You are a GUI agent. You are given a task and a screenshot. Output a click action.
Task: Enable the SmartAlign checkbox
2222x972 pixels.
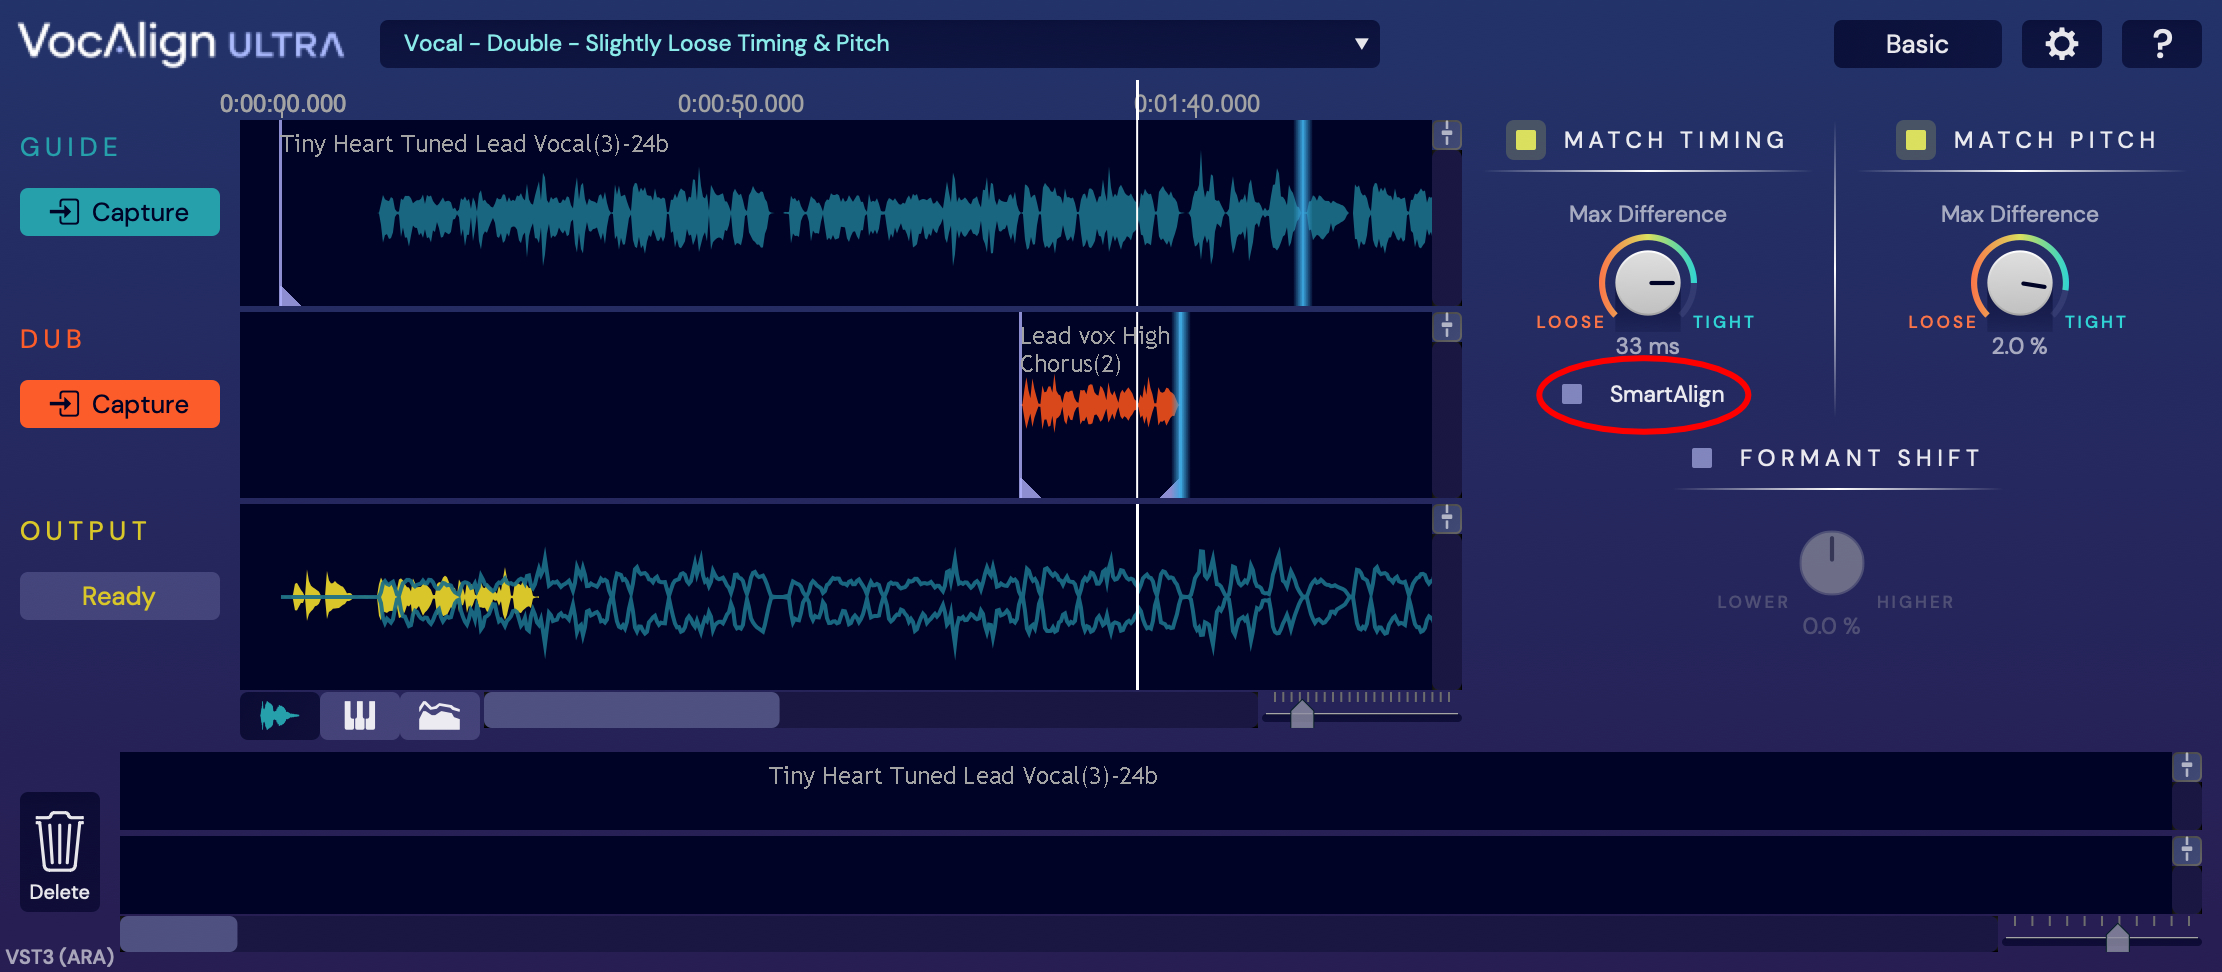pyautogui.click(x=1572, y=394)
